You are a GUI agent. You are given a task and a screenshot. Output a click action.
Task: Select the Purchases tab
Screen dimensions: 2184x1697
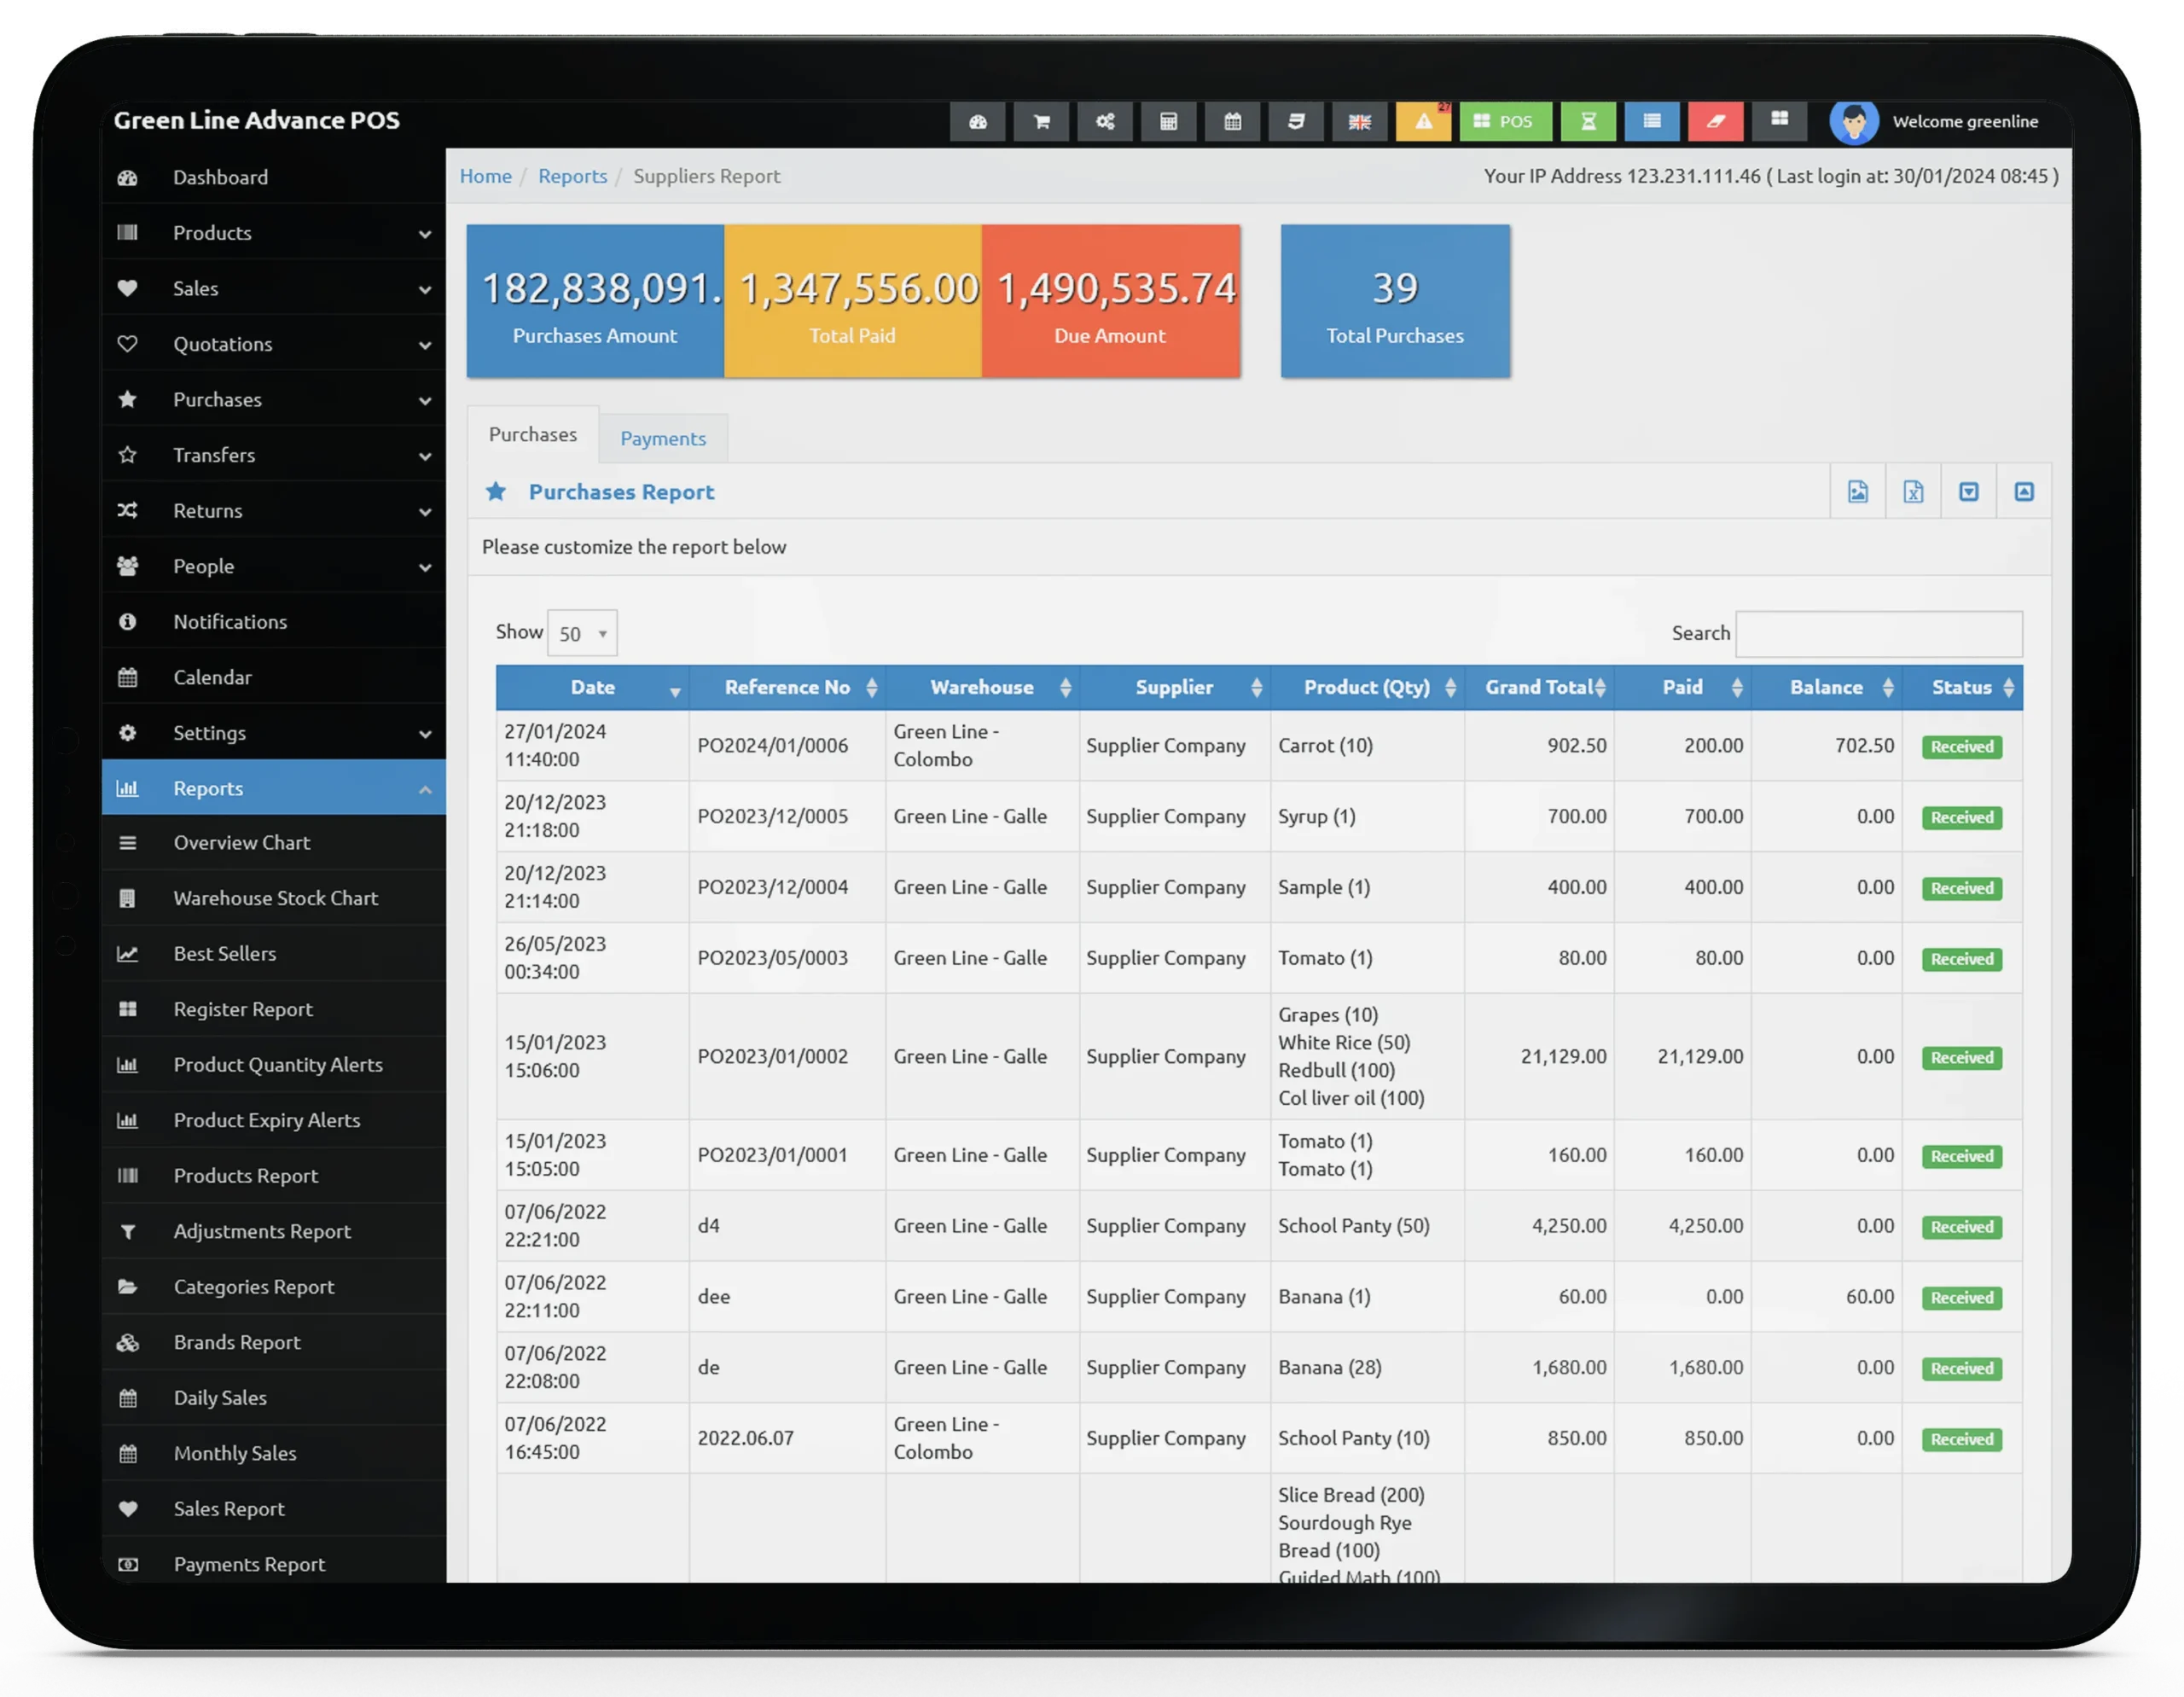click(x=533, y=434)
